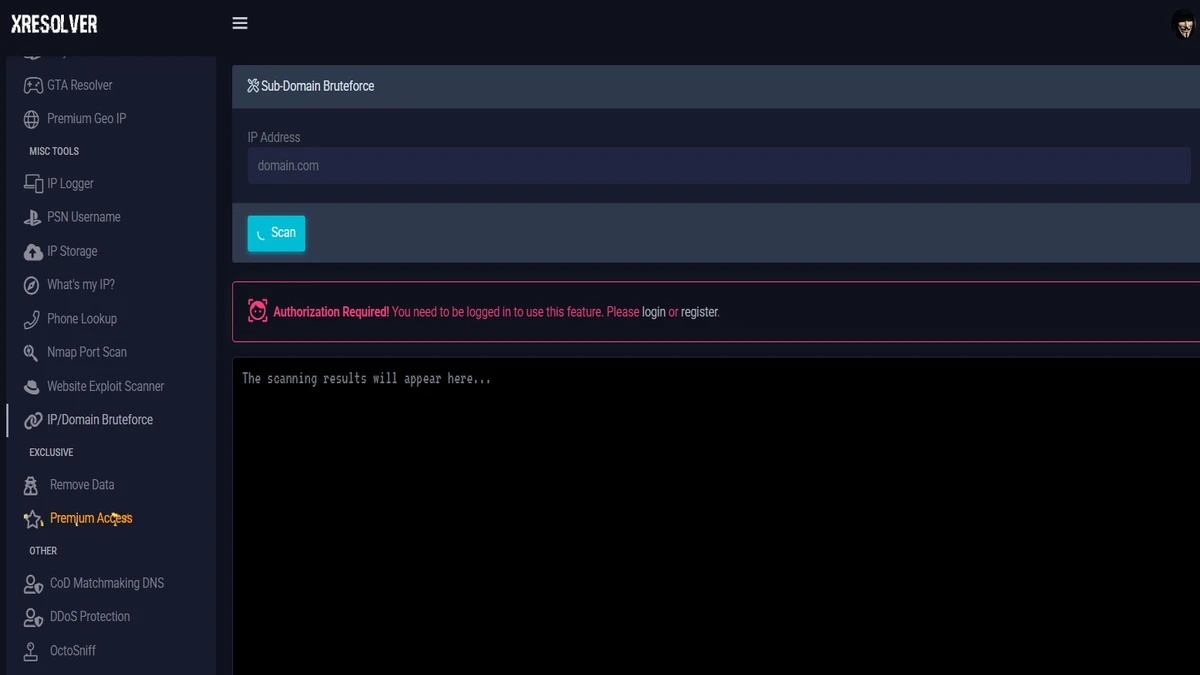Select IP/Domain Bruteforce in sidebar
1200x675 pixels.
click(100, 420)
